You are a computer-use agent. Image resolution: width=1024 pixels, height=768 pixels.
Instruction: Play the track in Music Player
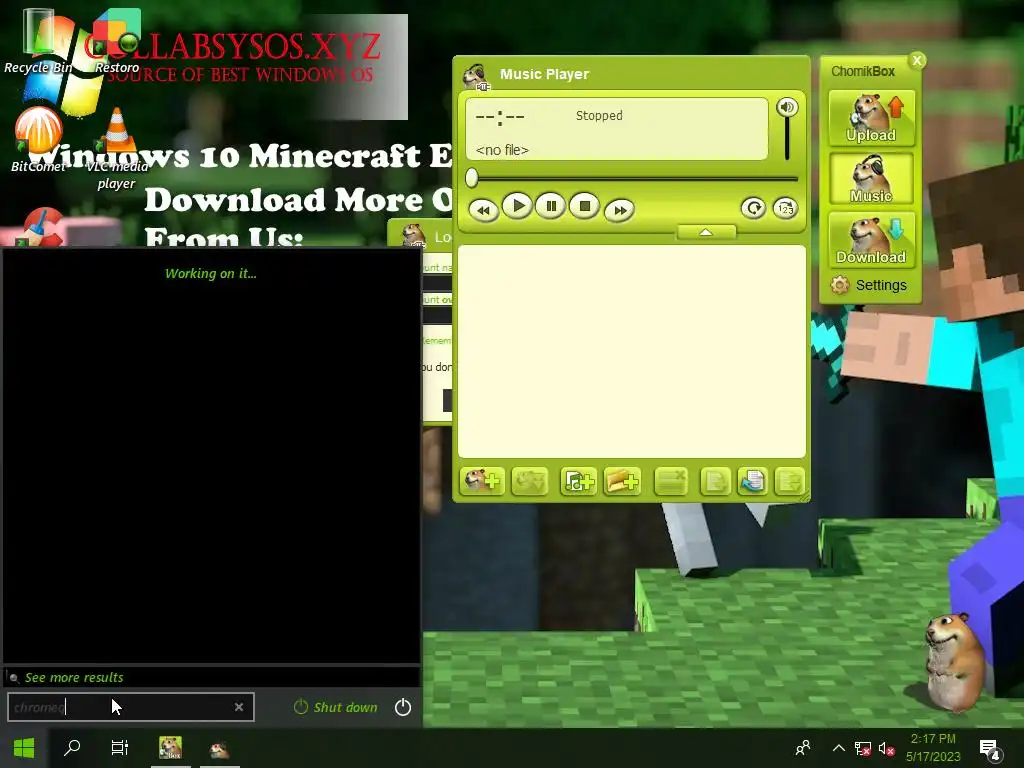pyautogui.click(x=518, y=206)
